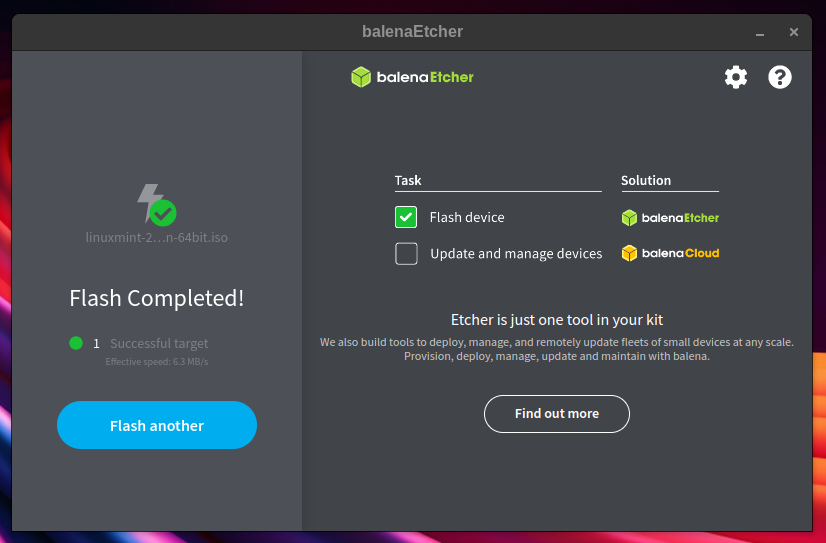Close the balenaEtcher window

coord(794,32)
